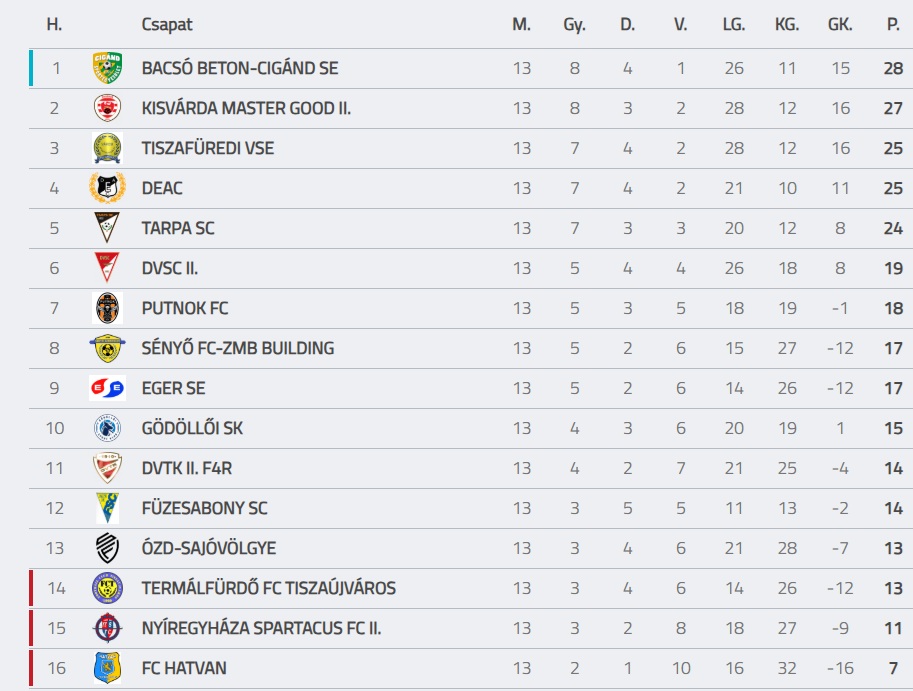Click the P. points column header

(893, 24)
